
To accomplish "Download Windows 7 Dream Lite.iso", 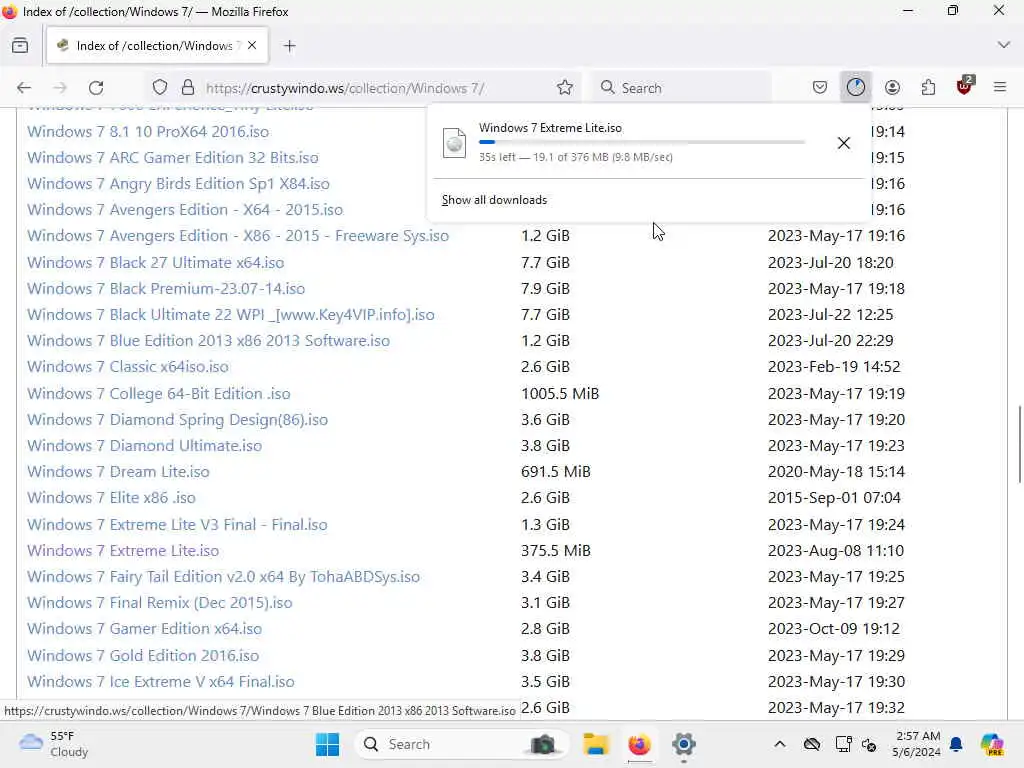I will (118, 472).
